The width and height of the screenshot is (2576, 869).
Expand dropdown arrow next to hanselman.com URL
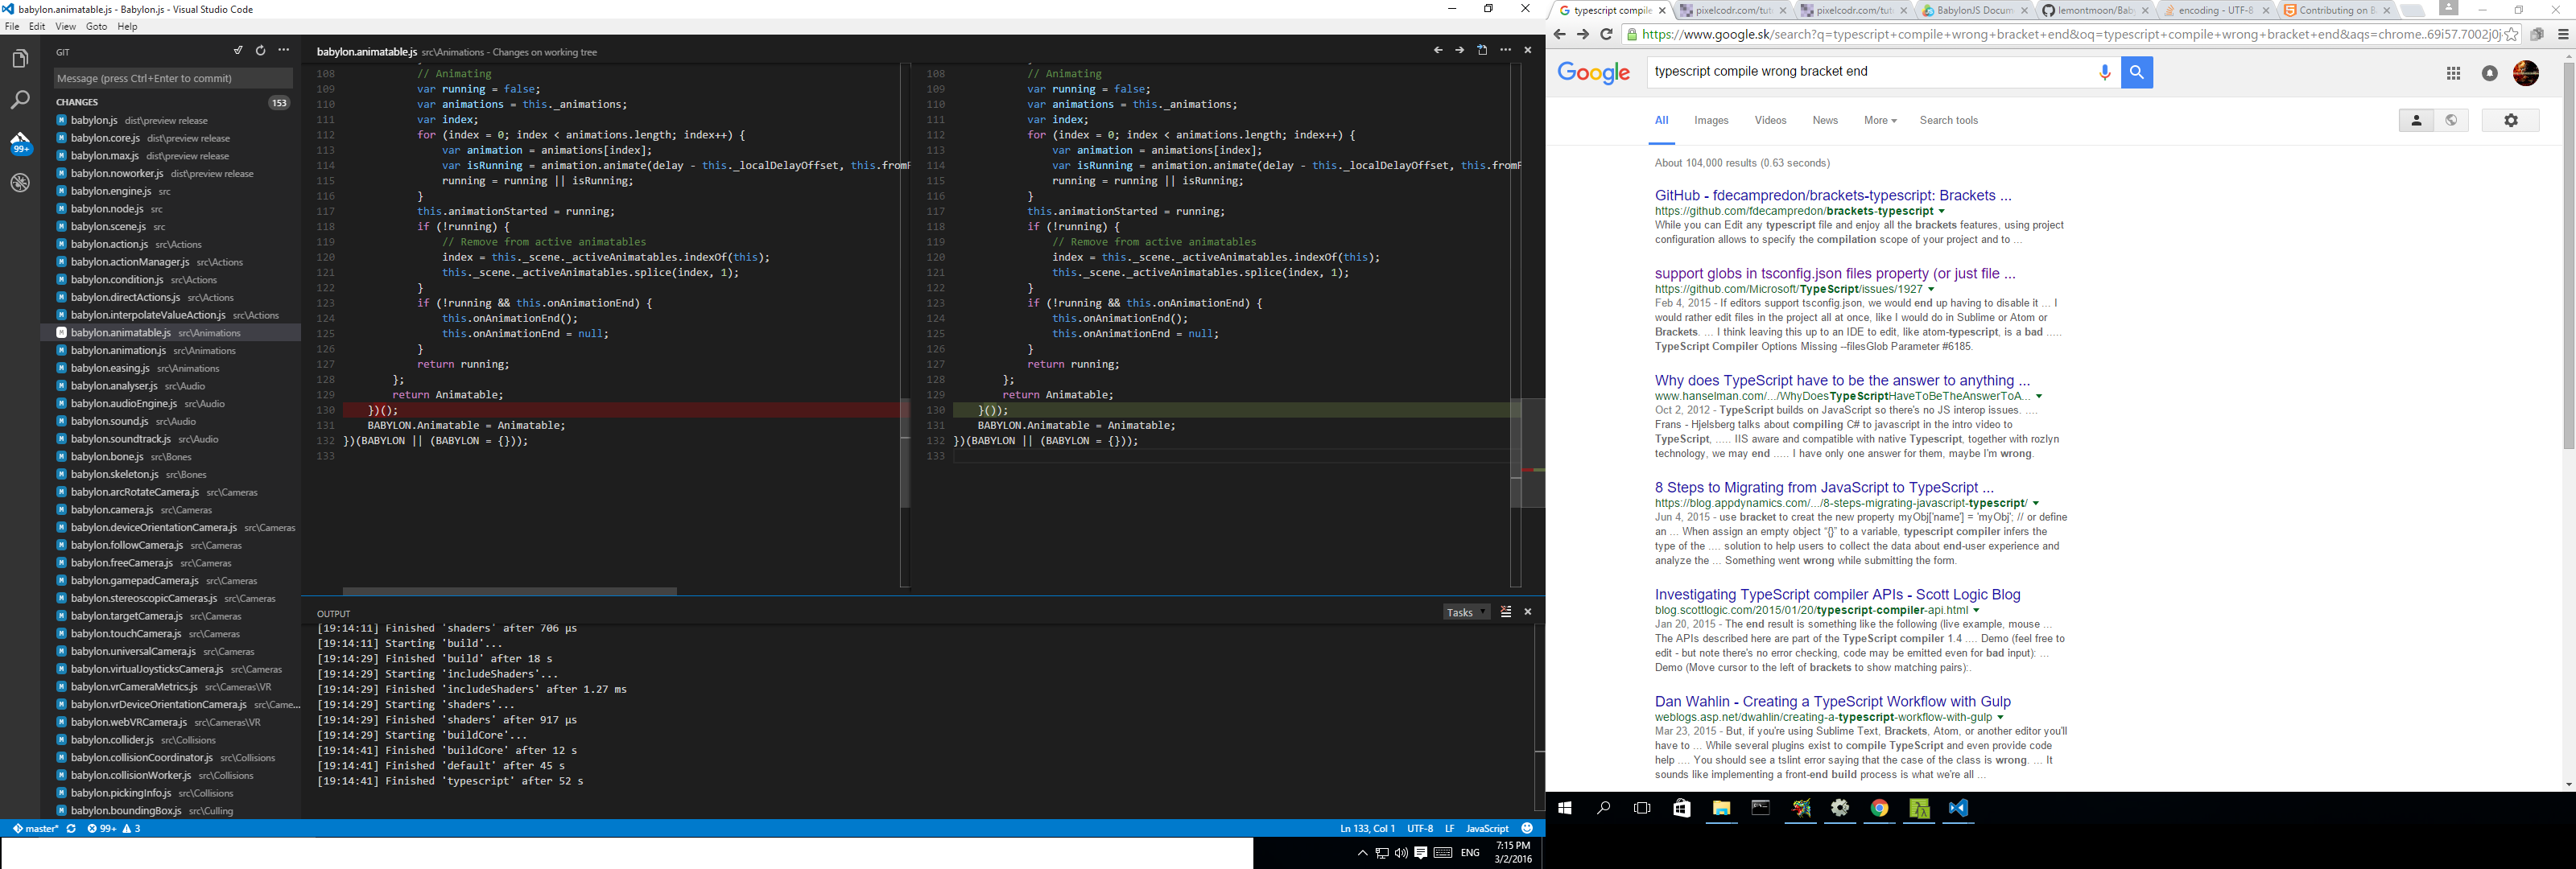2039,397
